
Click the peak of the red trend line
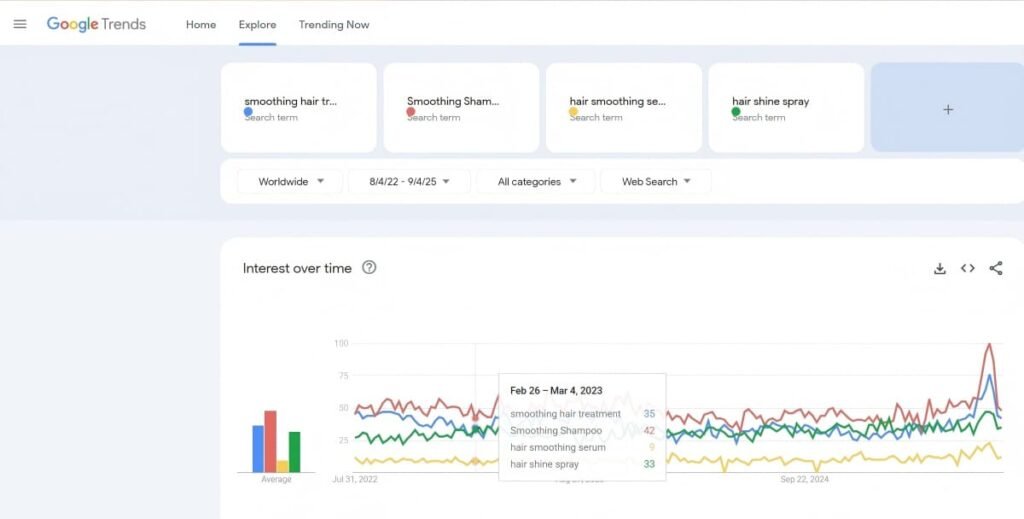point(989,345)
